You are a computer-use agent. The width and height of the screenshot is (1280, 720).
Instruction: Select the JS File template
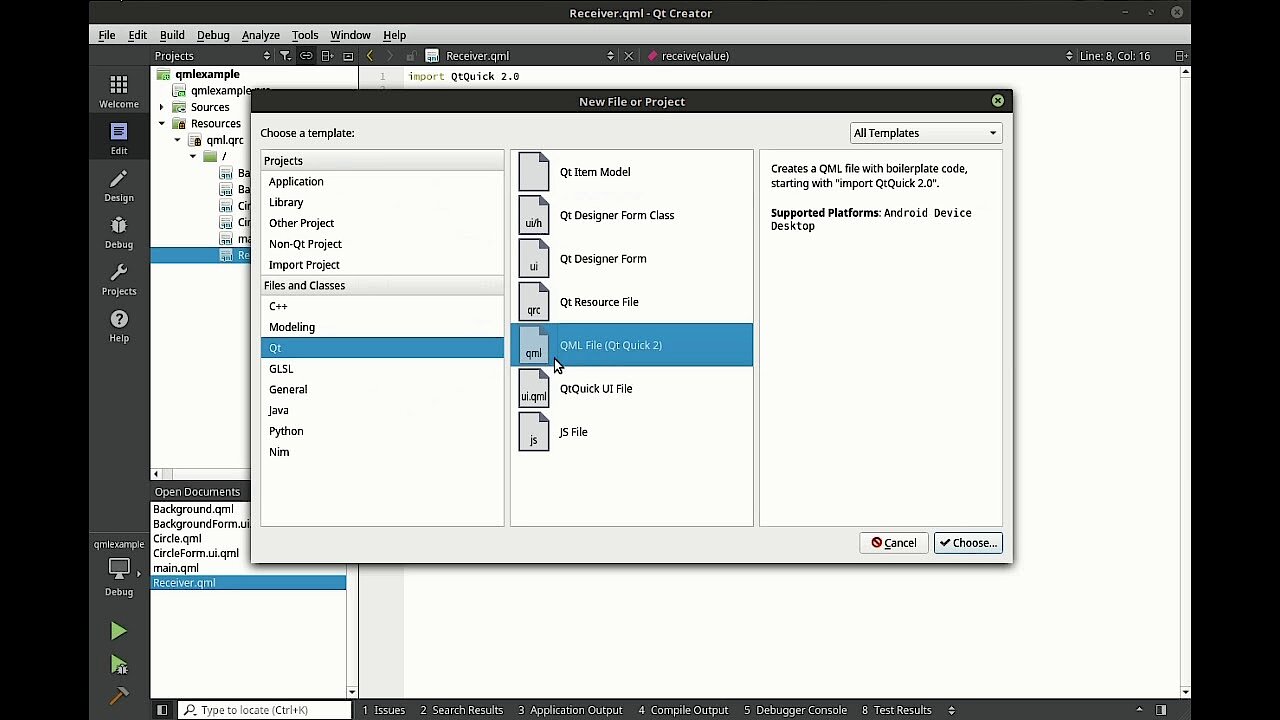pos(573,432)
